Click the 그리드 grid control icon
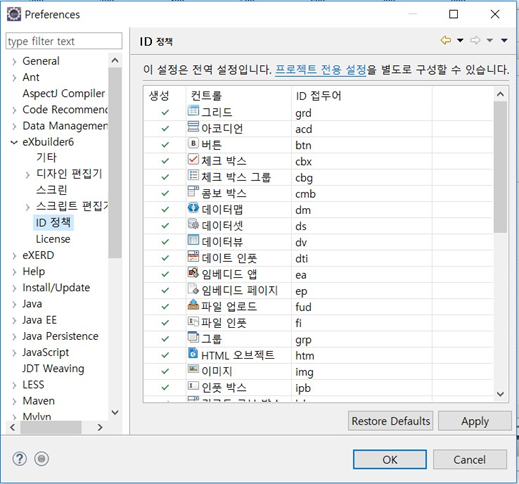This screenshot has height=484, width=519. pos(193,110)
